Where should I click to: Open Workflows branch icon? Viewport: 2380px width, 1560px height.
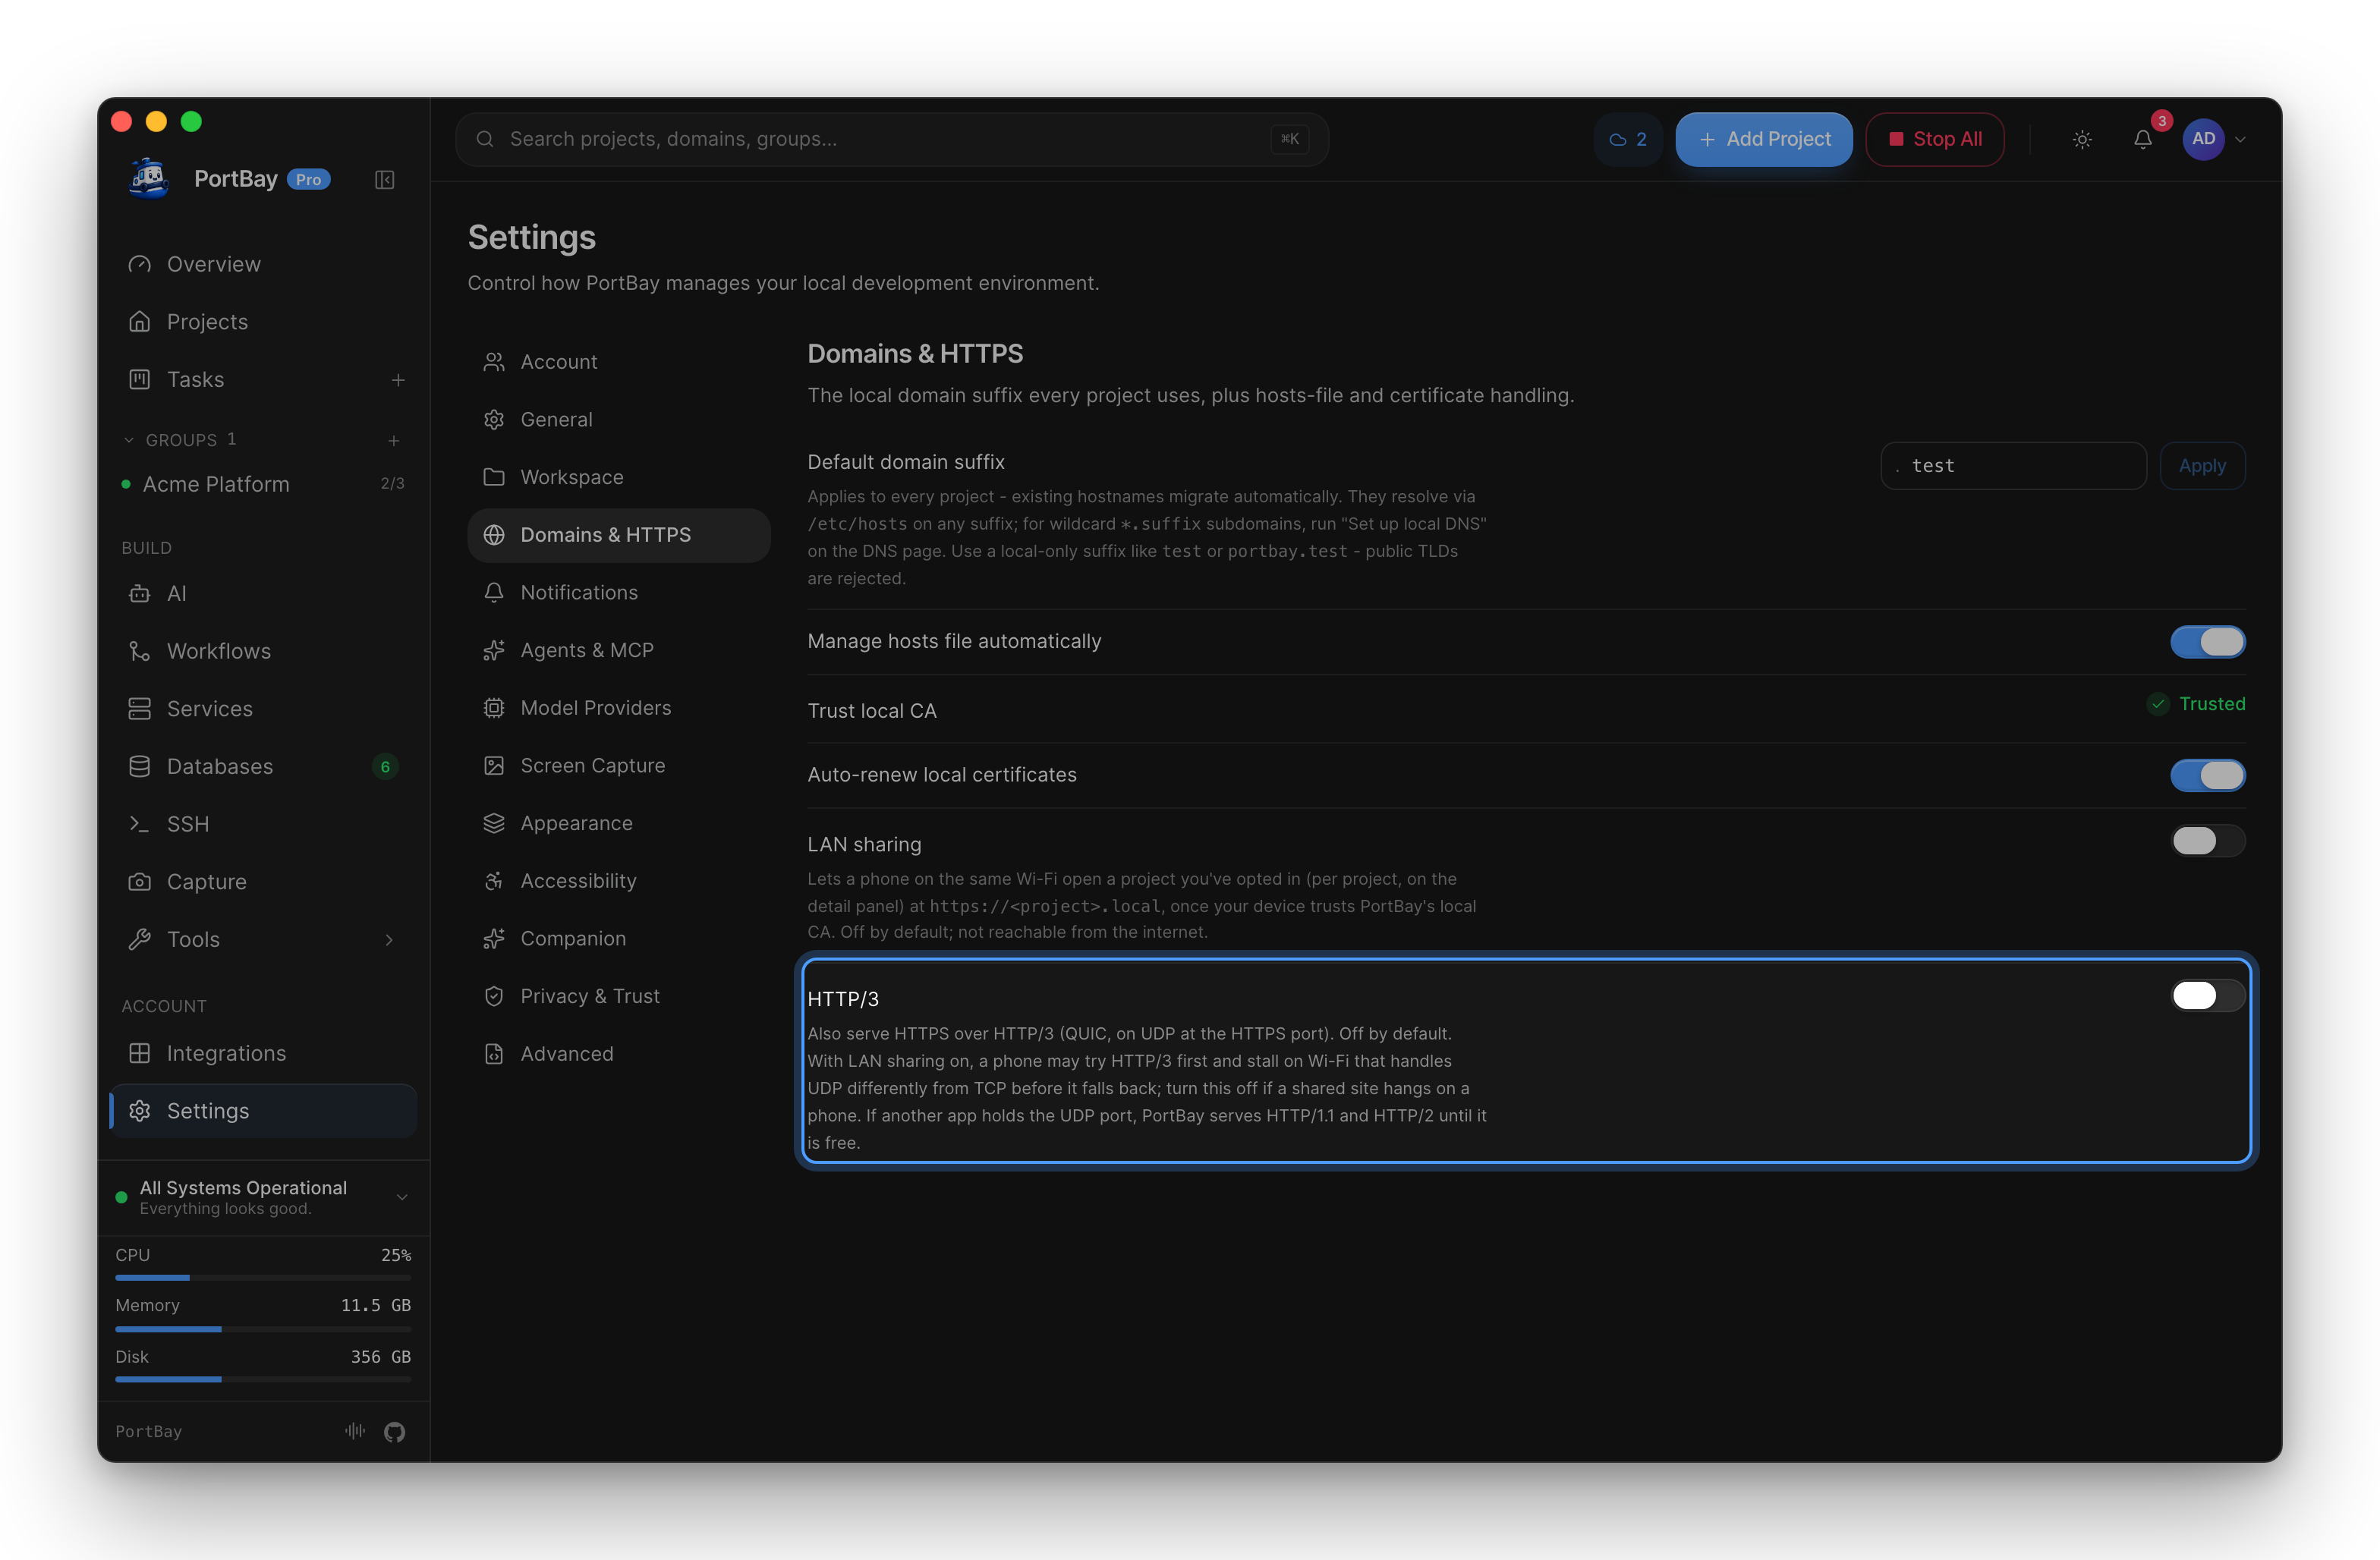[x=140, y=652]
